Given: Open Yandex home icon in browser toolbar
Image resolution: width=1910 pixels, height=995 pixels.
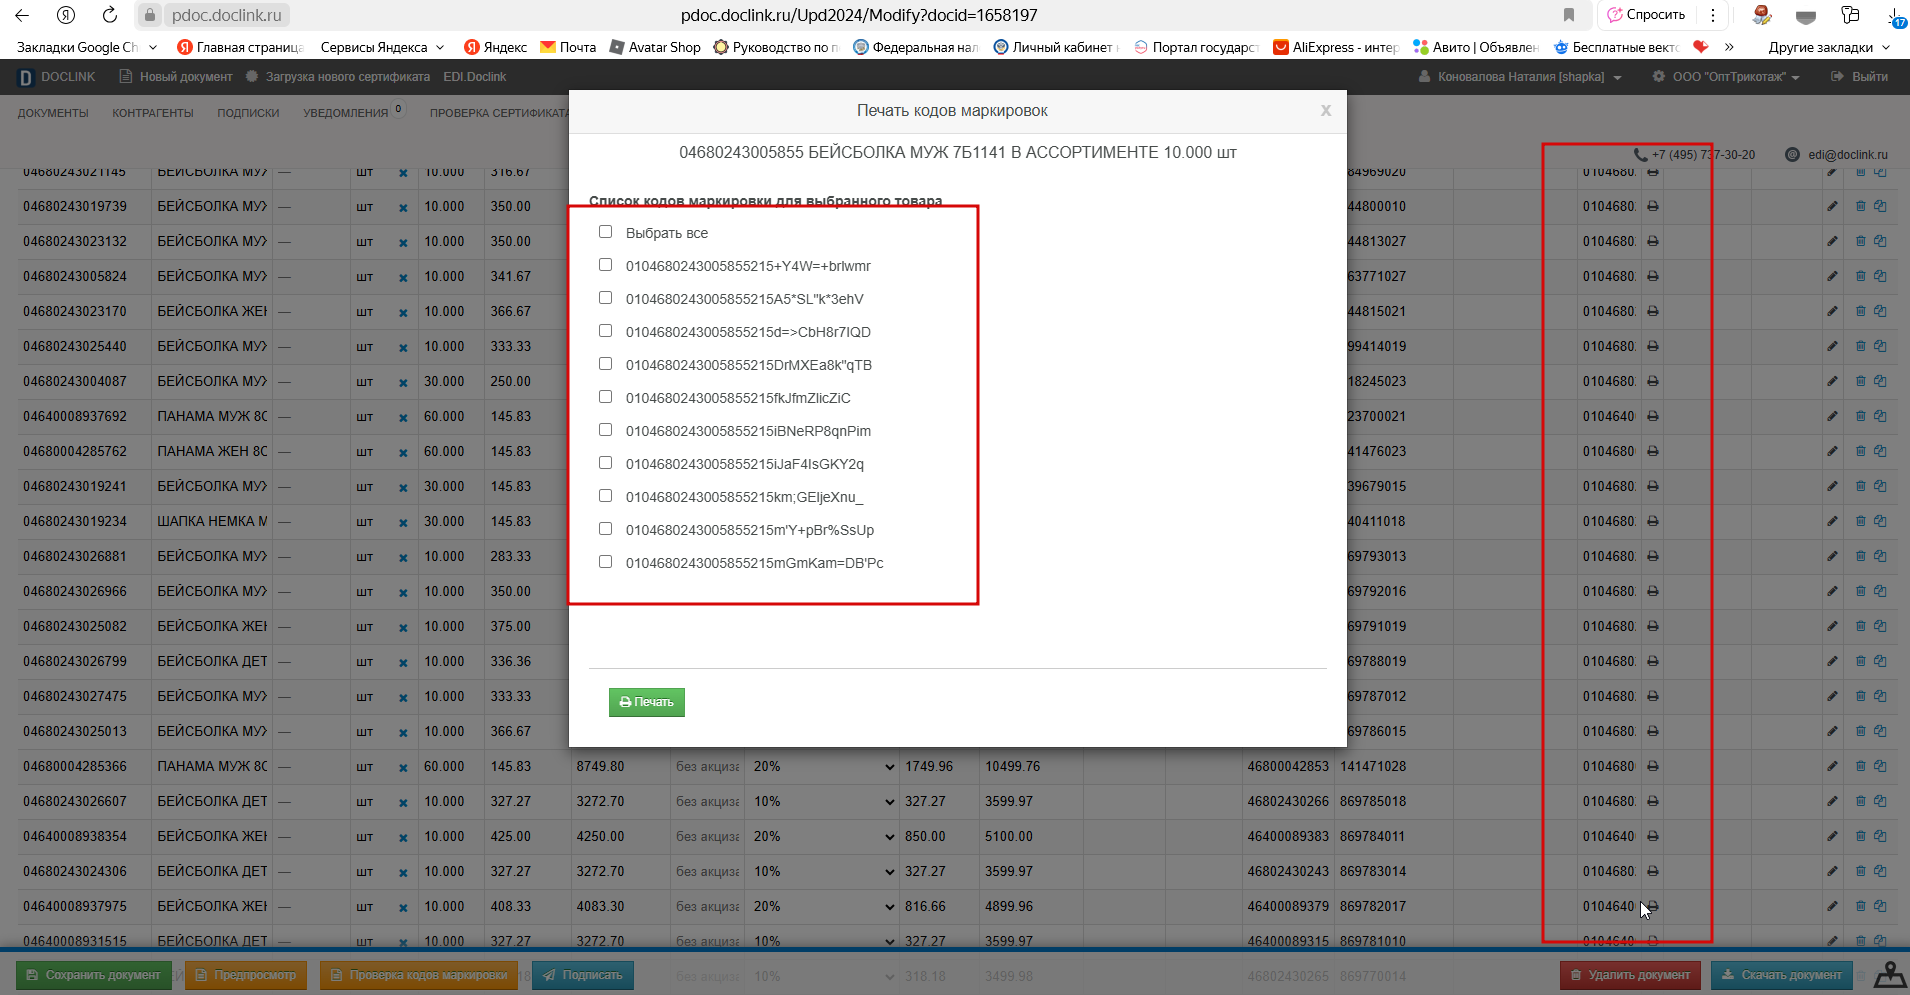Looking at the screenshot, I should tap(66, 15).
